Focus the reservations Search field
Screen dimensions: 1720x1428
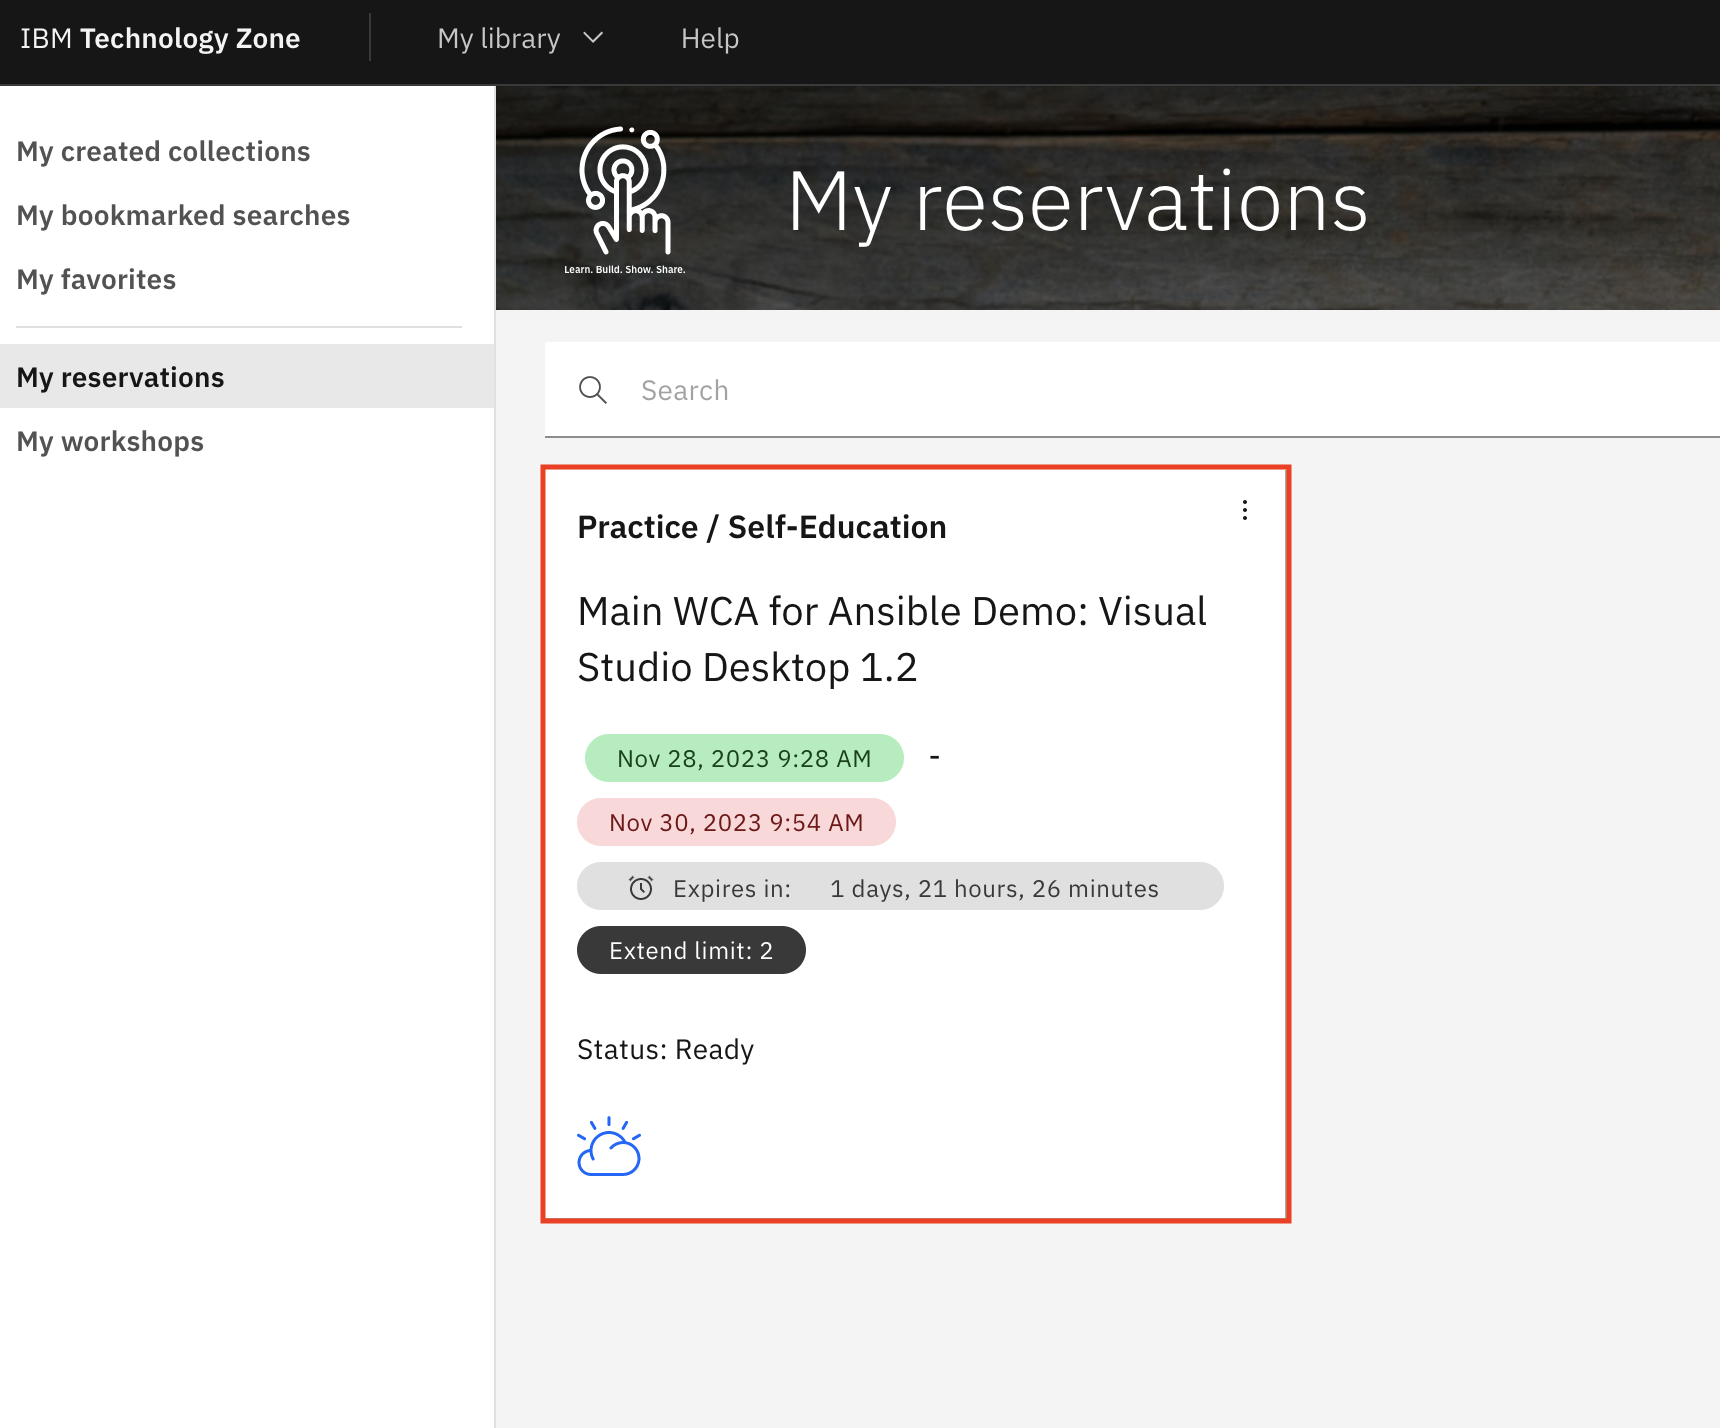pyautogui.click(x=1132, y=390)
